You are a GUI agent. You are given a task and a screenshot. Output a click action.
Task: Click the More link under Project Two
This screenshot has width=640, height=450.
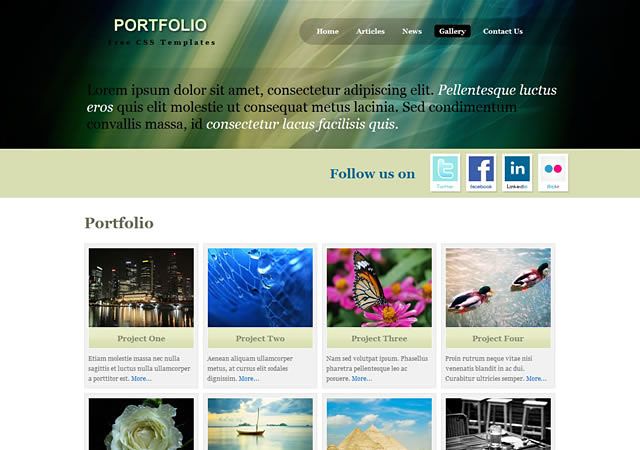(249, 379)
